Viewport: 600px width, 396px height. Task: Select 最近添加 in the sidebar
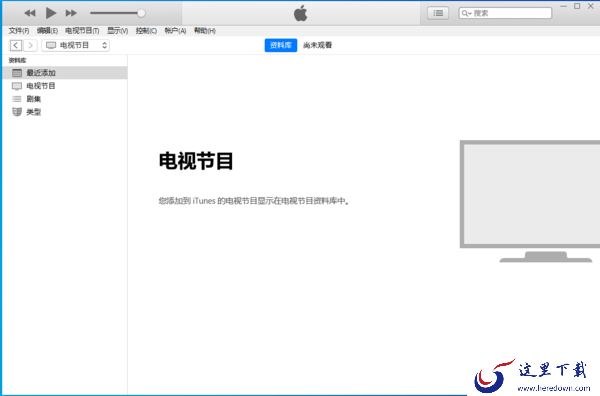(65, 73)
